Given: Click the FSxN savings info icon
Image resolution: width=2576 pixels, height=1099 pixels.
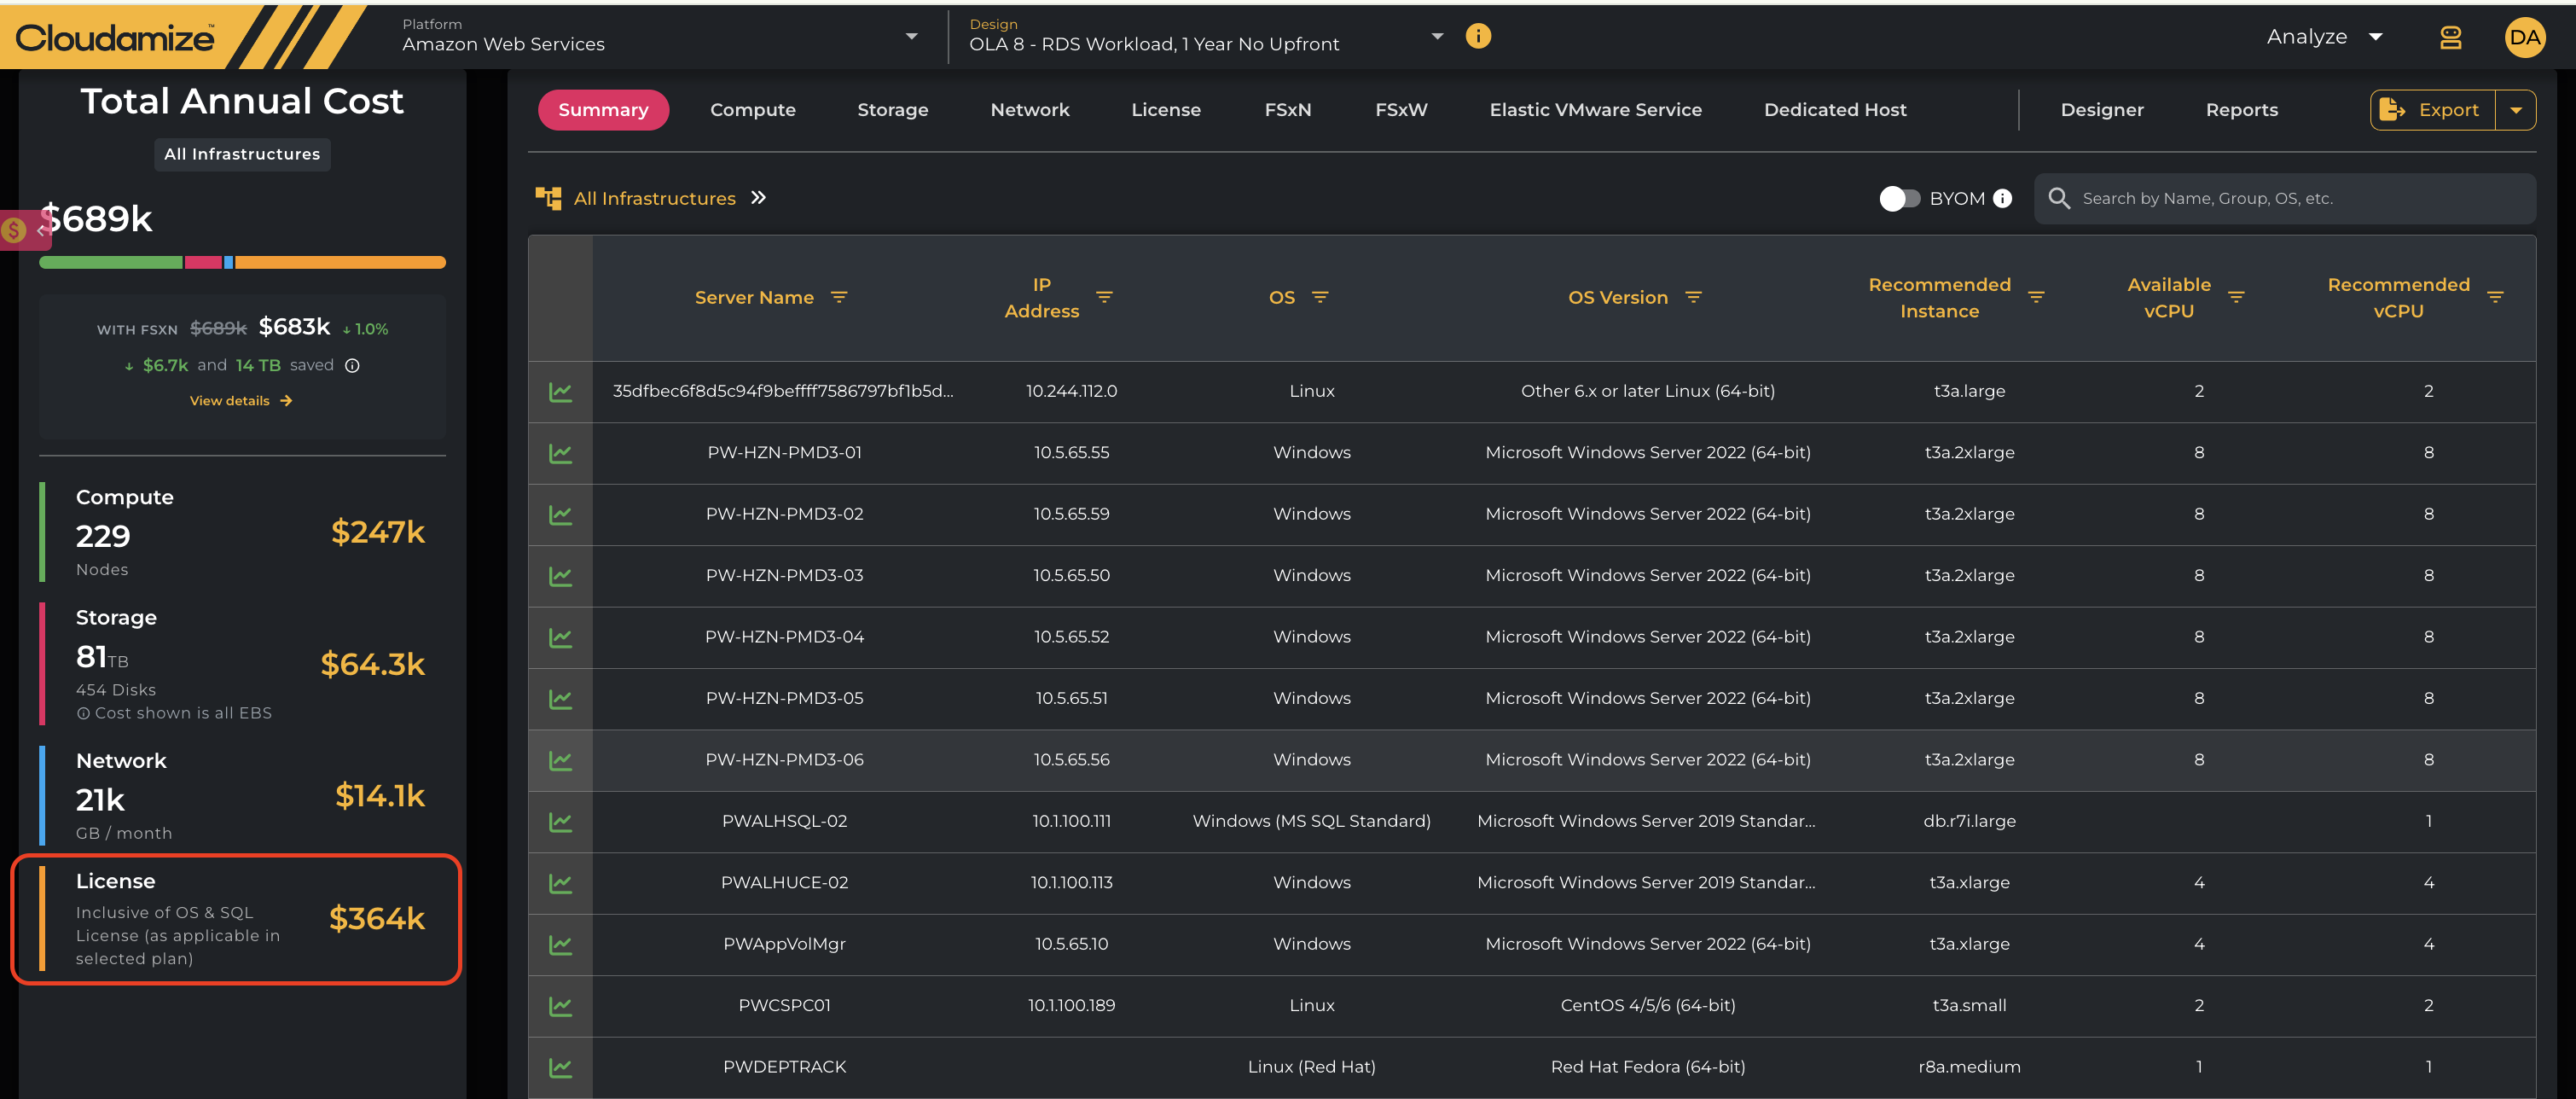Looking at the screenshot, I should pyautogui.click(x=352, y=366).
